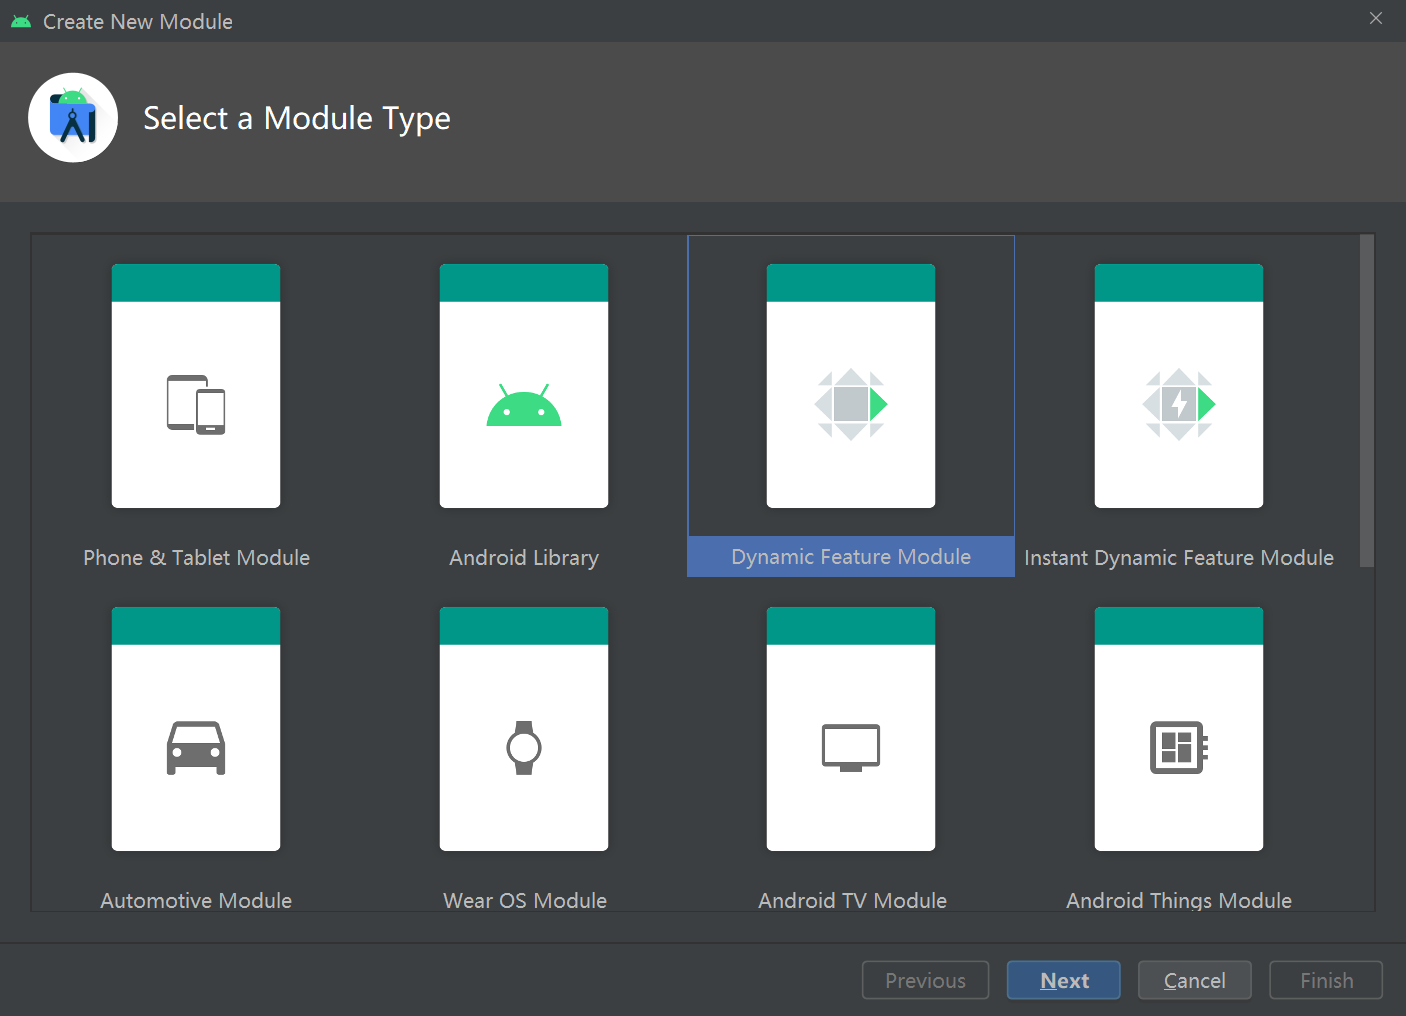Click the Android Studio logo in header
The width and height of the screenshot is (1406, 1016).
pyautogui.click(x=73, y=118)
